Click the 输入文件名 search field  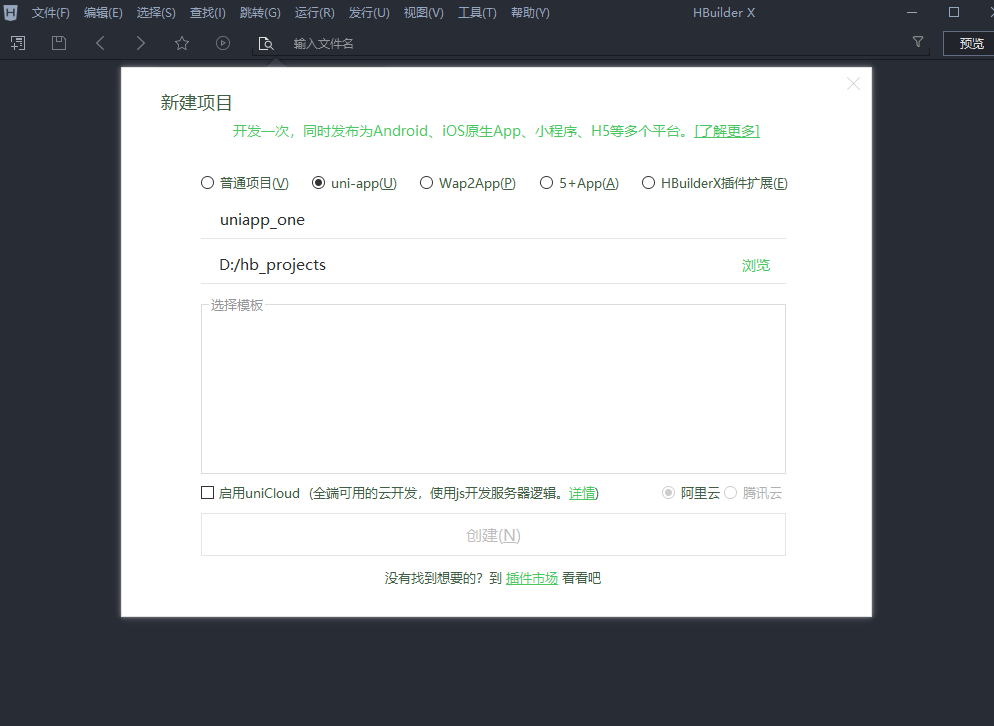(x=590, y=44)
